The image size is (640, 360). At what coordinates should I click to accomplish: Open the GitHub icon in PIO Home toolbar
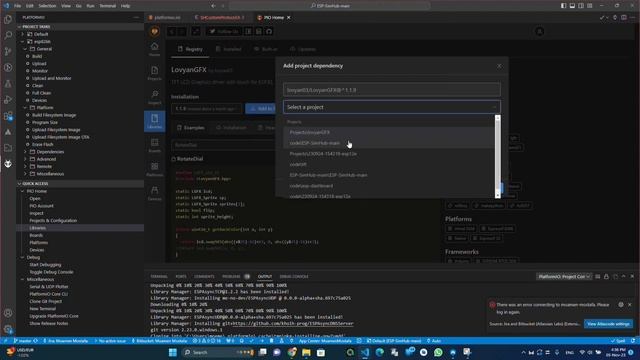[x=269, y=31]
